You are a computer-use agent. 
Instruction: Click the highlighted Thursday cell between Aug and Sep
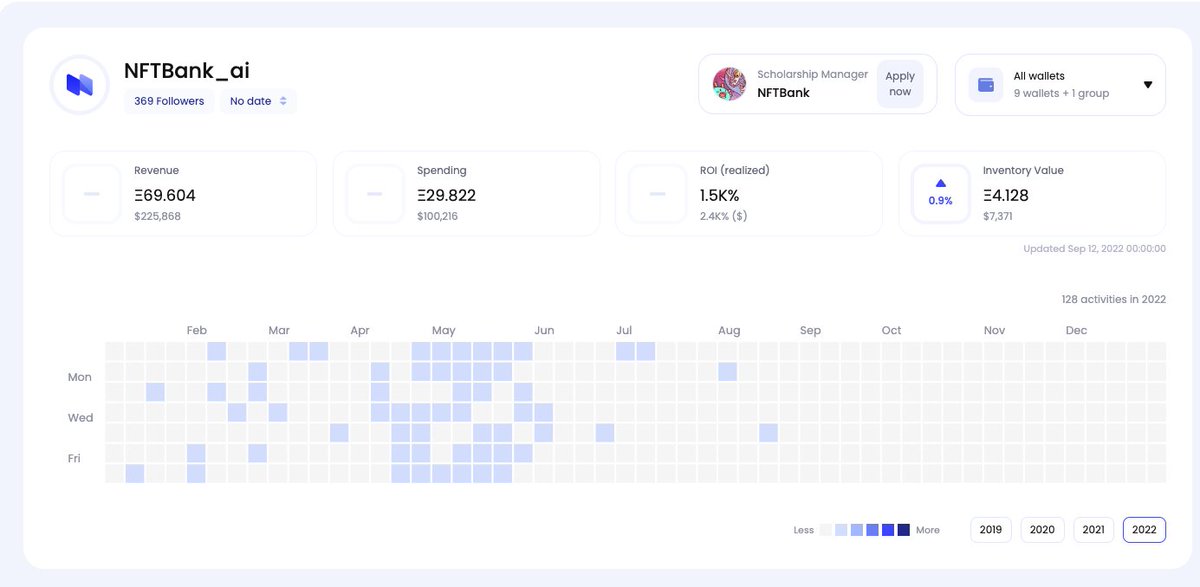pyautogui.click(x=768, y=433)
